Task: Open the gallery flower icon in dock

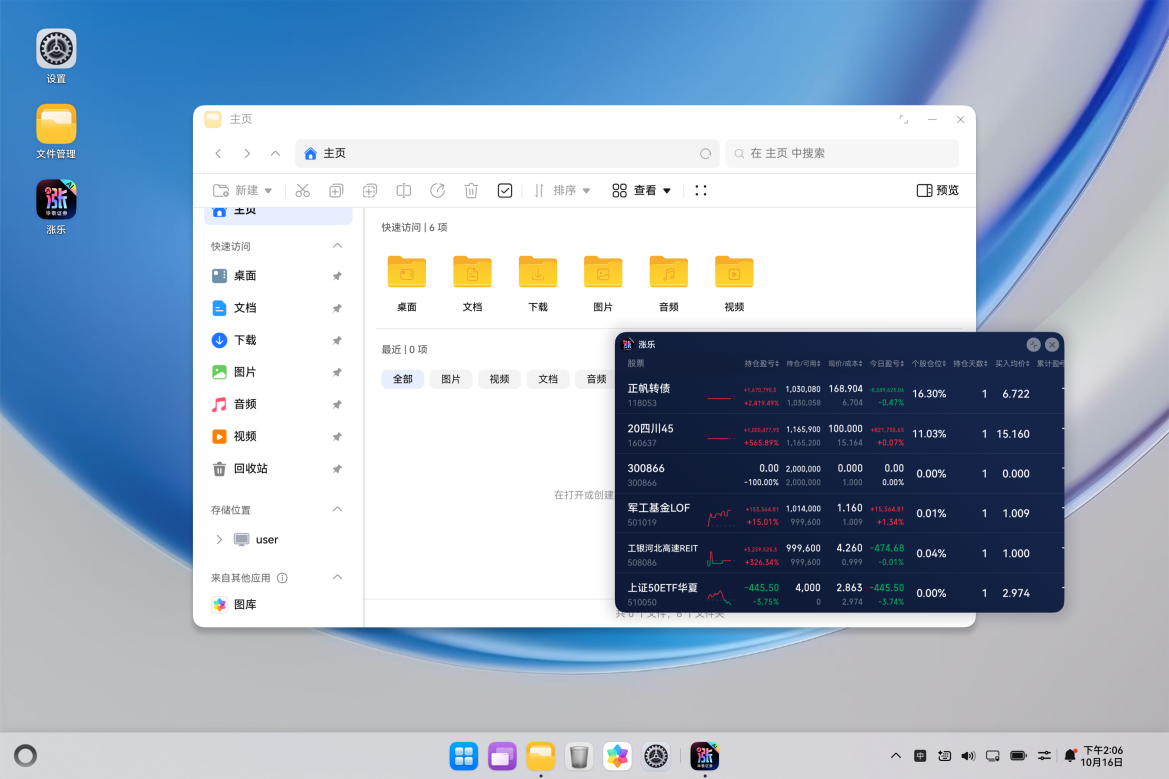Action: pyautogui.click(x=617, y=757)
